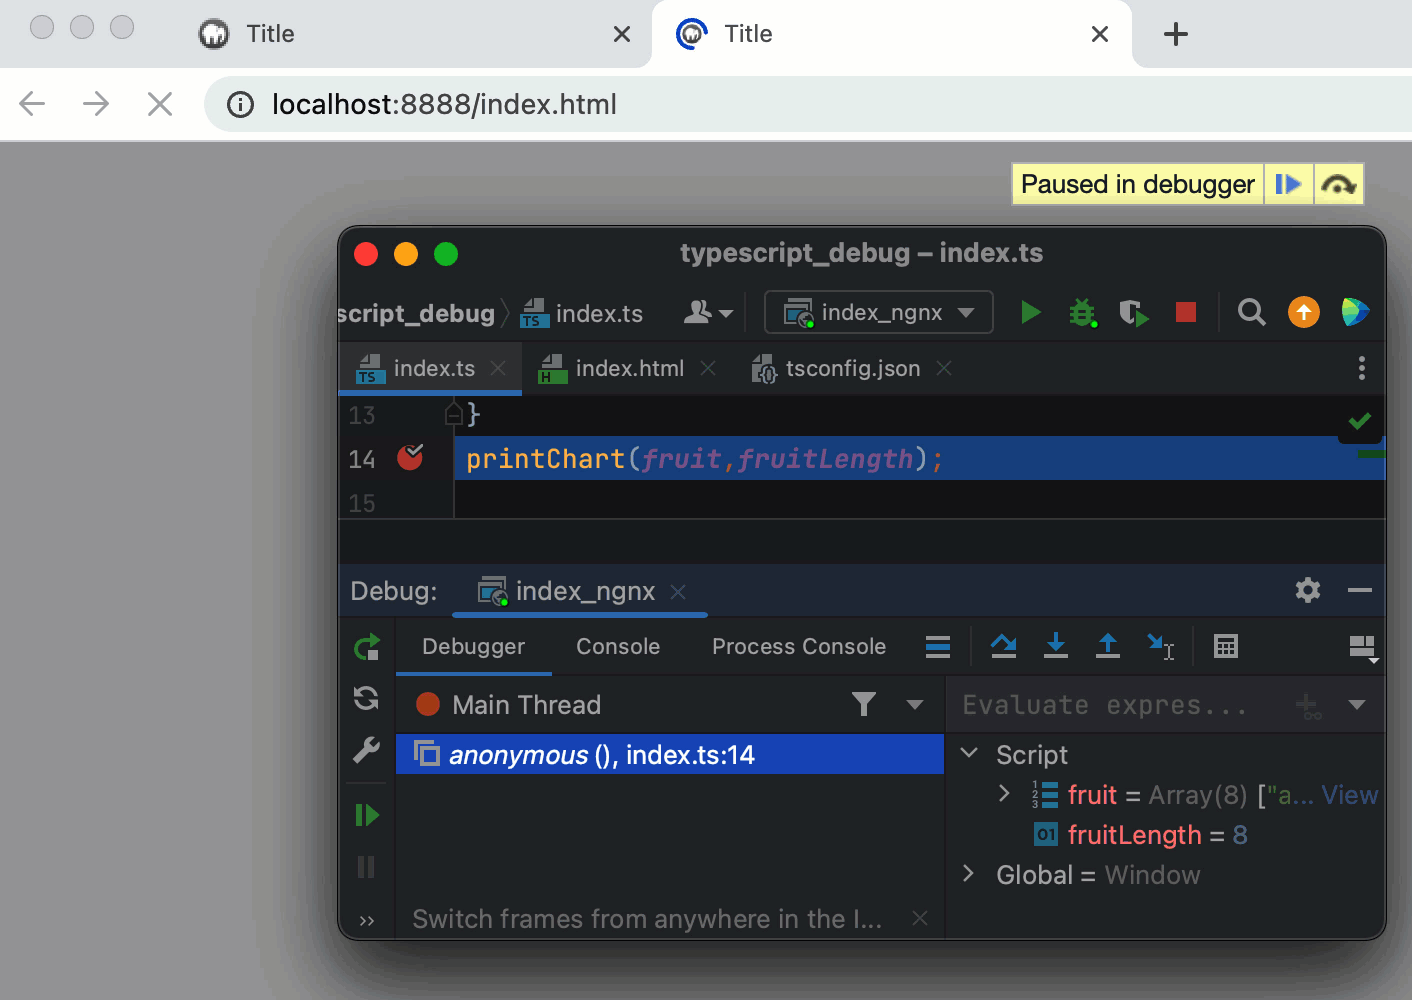Open the Evaluate Expression calculator icon
This screenshot has height=1000, width=1412.
click(1226, 646)
